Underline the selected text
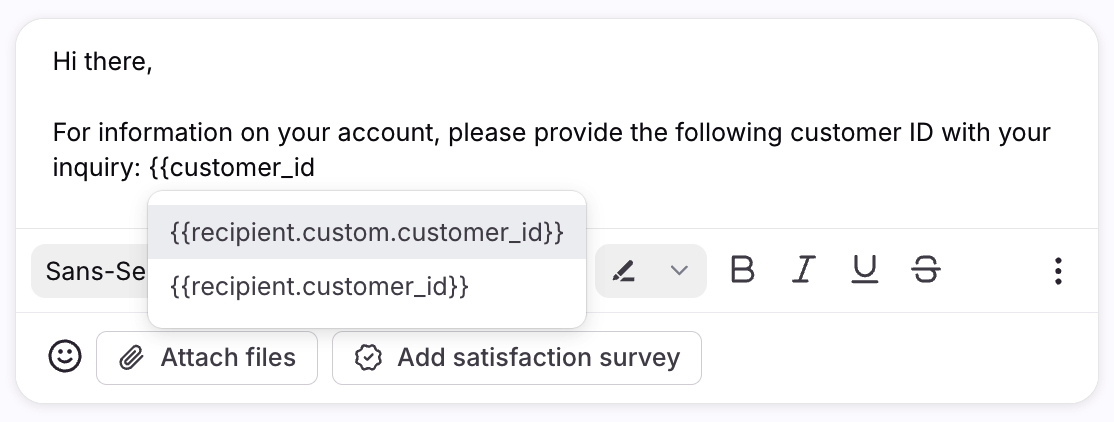 tap(865, 270)
